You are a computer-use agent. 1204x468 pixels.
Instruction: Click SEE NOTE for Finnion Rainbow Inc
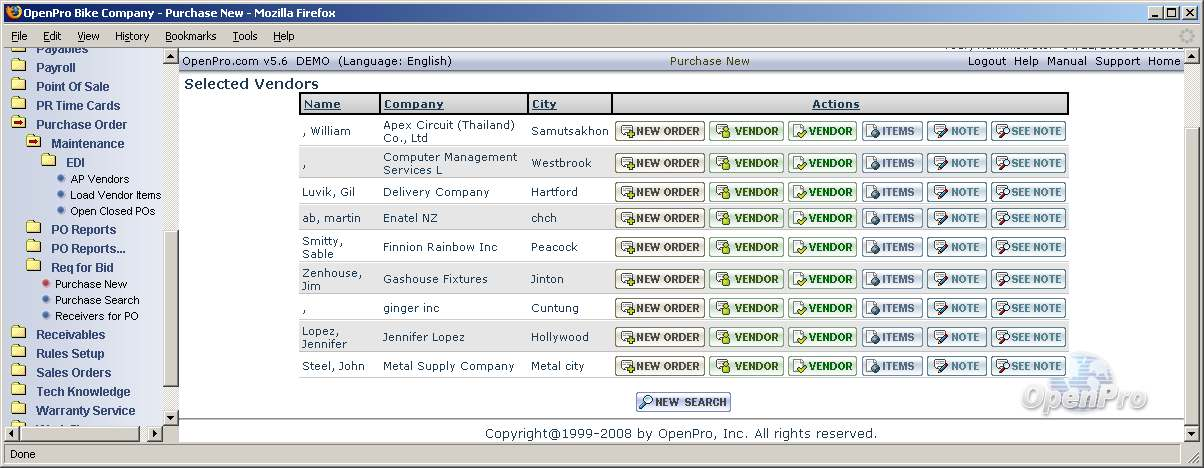coord(1027,247)
